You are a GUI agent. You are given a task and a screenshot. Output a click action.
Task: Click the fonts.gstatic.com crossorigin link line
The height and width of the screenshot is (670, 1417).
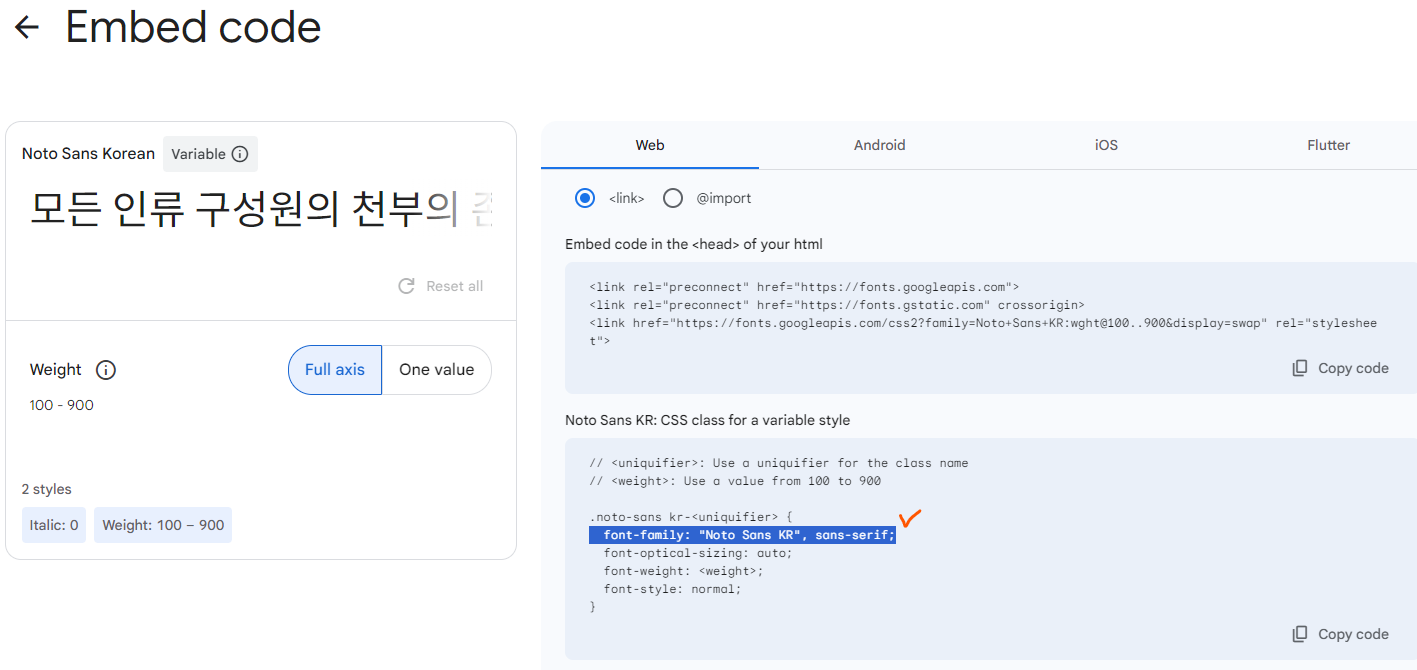coord(837,305)
